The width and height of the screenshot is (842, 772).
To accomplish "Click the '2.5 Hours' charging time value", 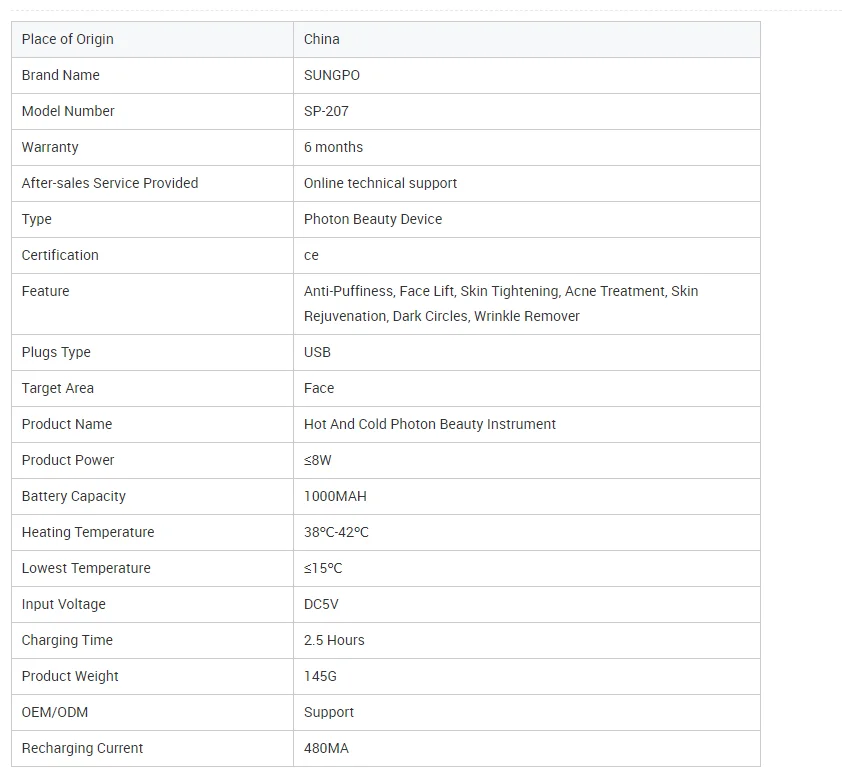I will coord(334,640).
